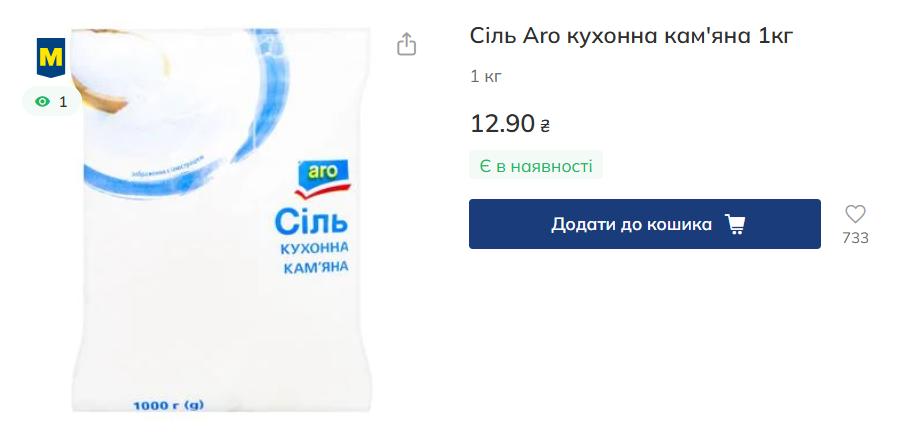Screen dimensions: 918x432
Task: Open the salt package product image
Action: pyautogui.click(x=221, y=220)
